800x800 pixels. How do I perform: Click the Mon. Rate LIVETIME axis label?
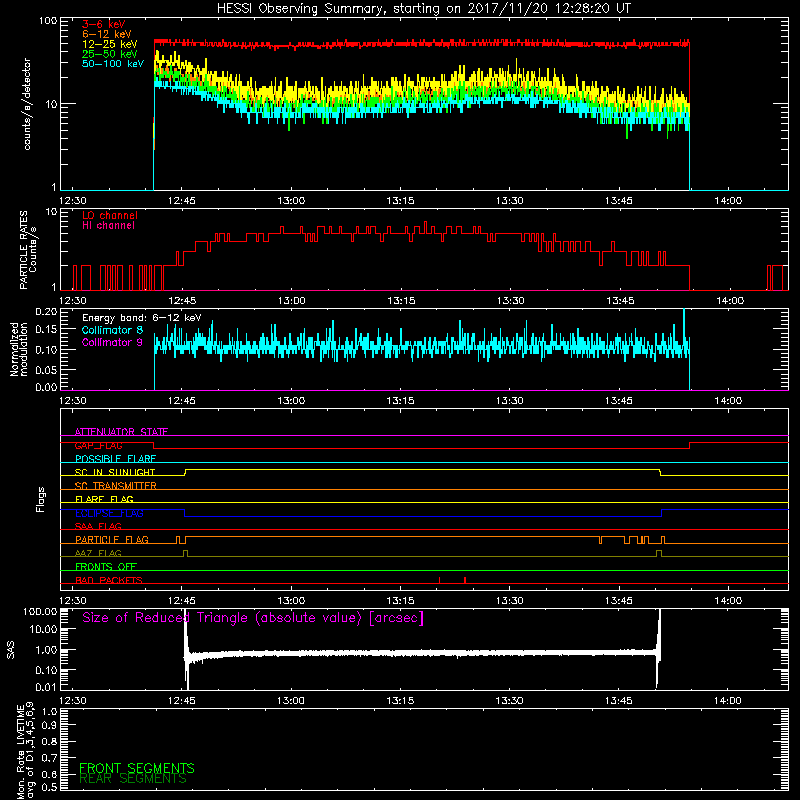[x=24, y=752]
